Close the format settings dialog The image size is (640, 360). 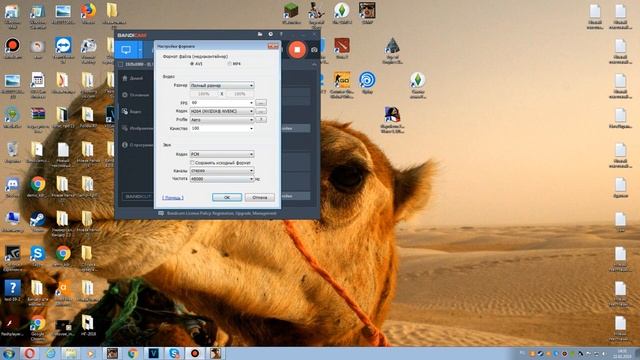[273, 46]
